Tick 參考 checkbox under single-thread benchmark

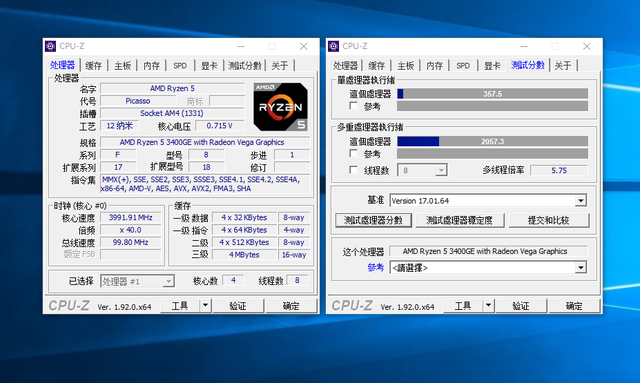pyautogui.click(x=353, y=106)
